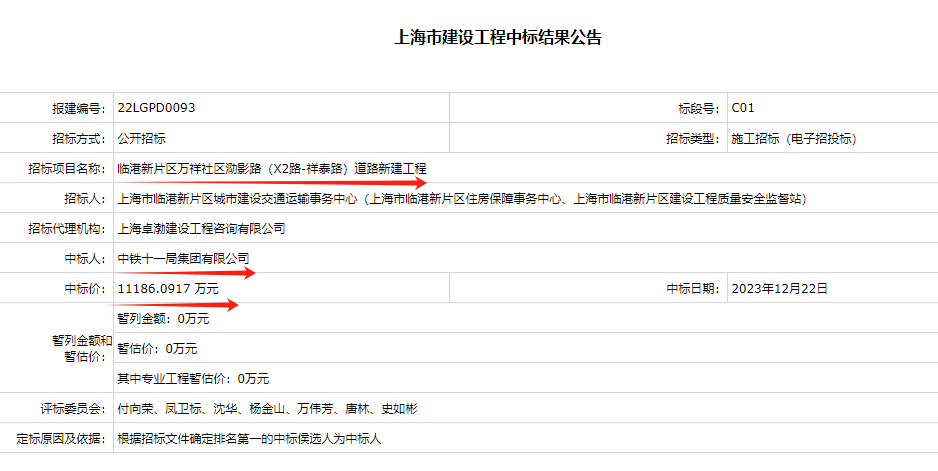Click the 标段号 label
This screenshot has height=471, width=938.
[x=699, y=108]
